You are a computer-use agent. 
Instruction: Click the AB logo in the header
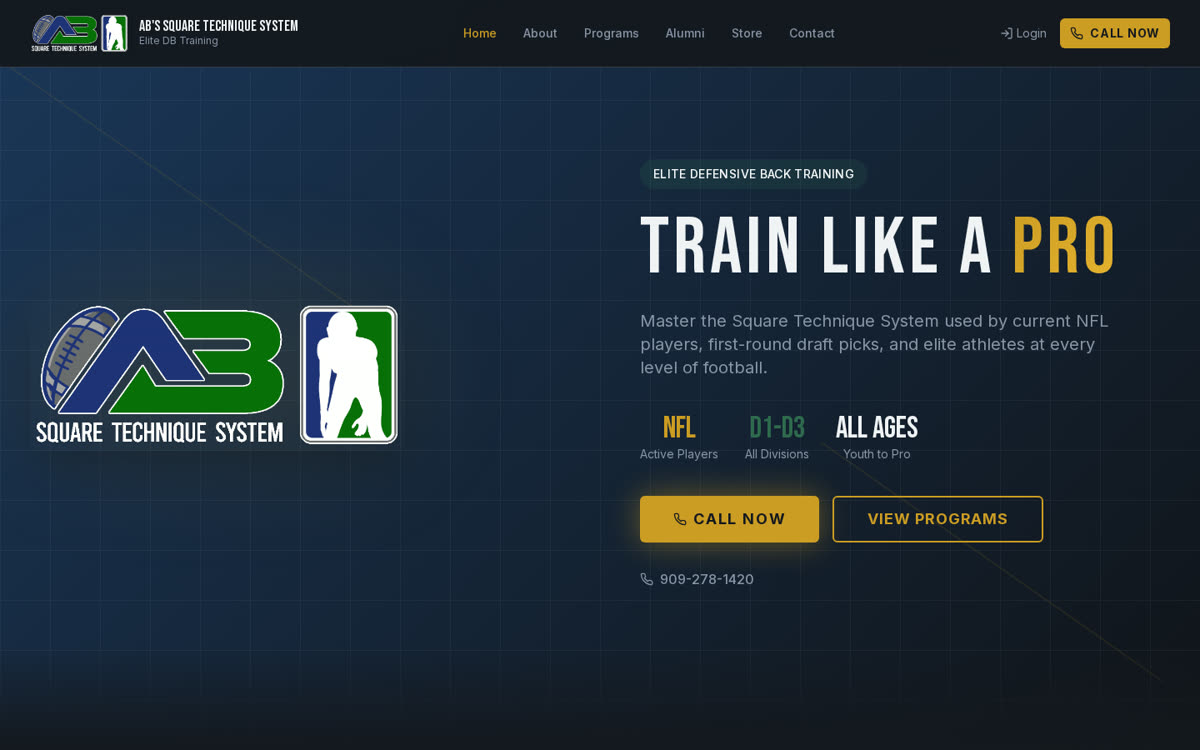click(65, 33)
